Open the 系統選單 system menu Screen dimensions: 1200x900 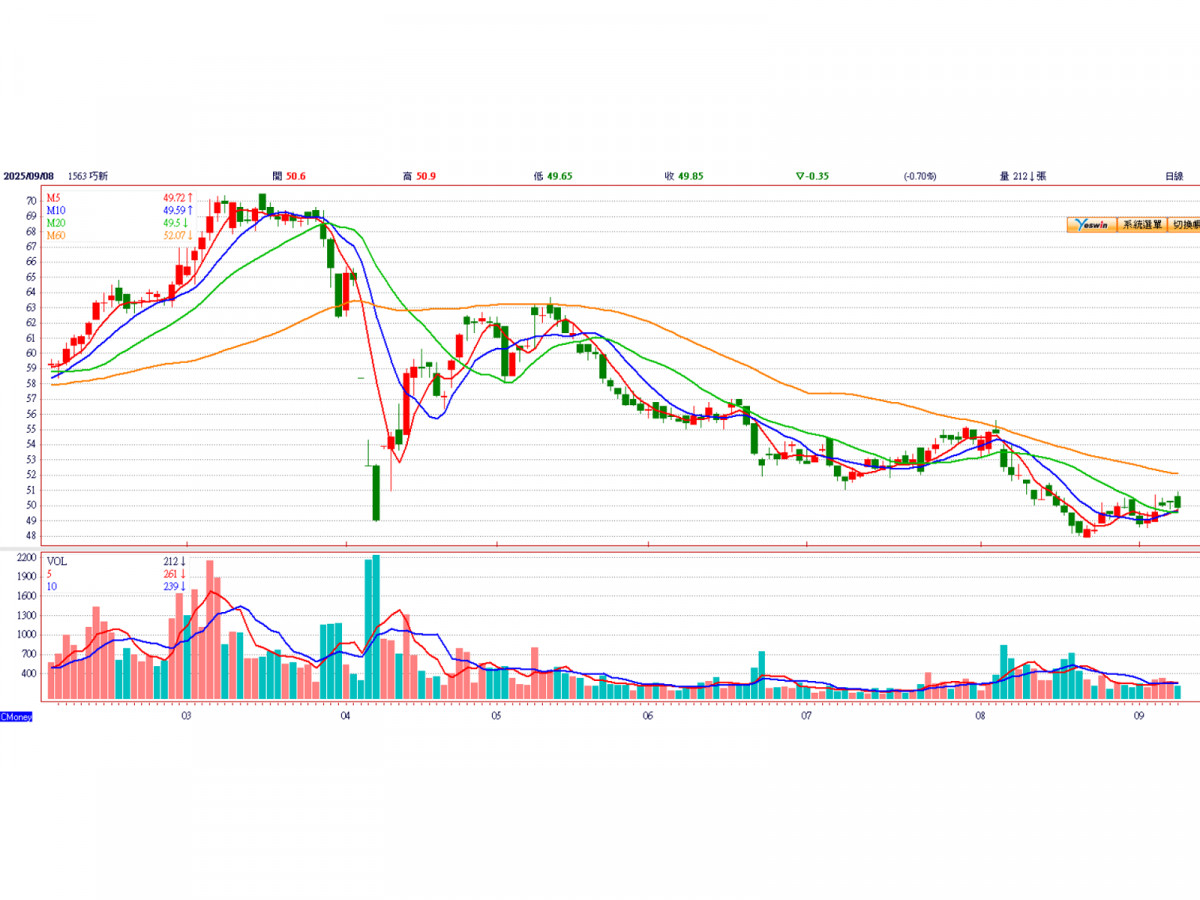[1142, 226]
